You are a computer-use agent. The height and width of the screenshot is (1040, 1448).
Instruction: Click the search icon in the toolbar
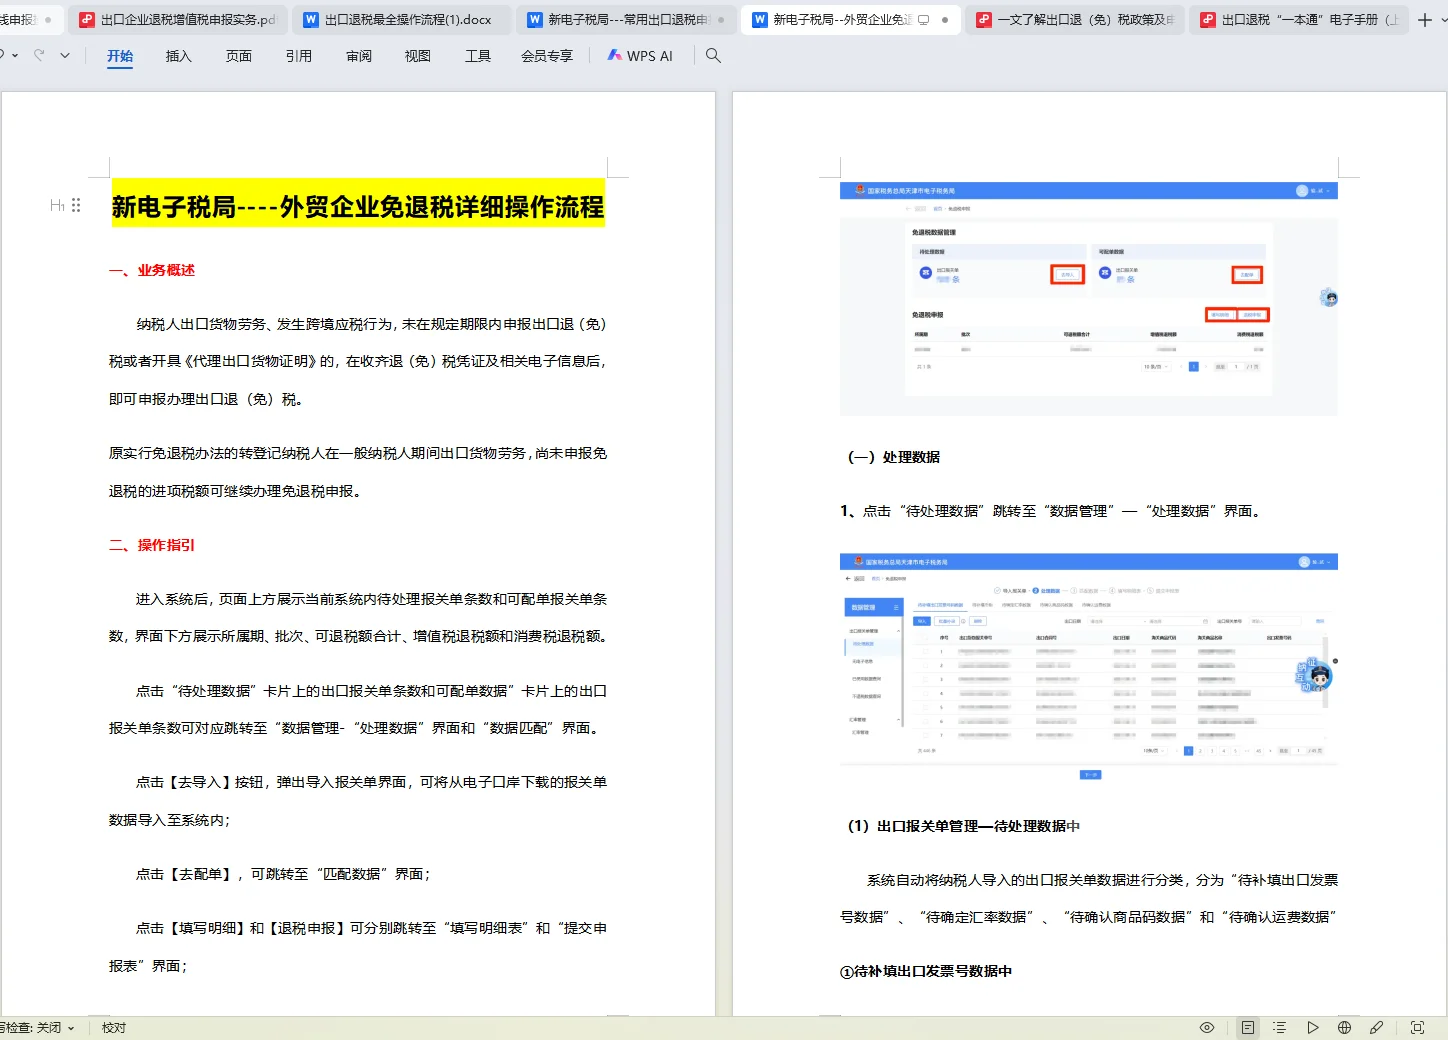[712, 56]
